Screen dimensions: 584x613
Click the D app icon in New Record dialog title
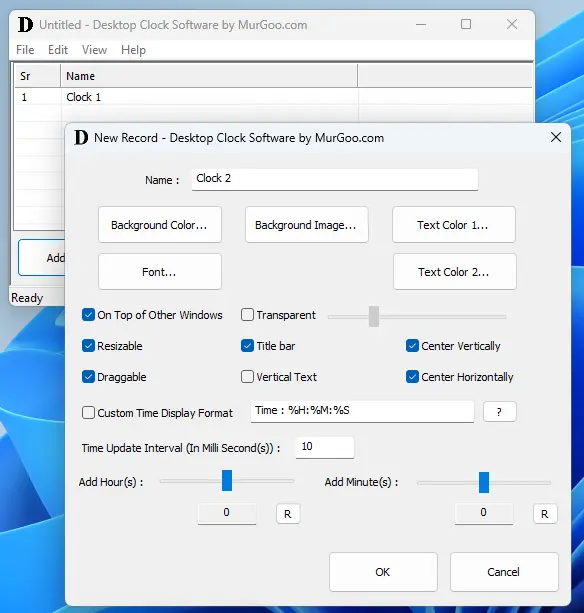tap(81, 138)
